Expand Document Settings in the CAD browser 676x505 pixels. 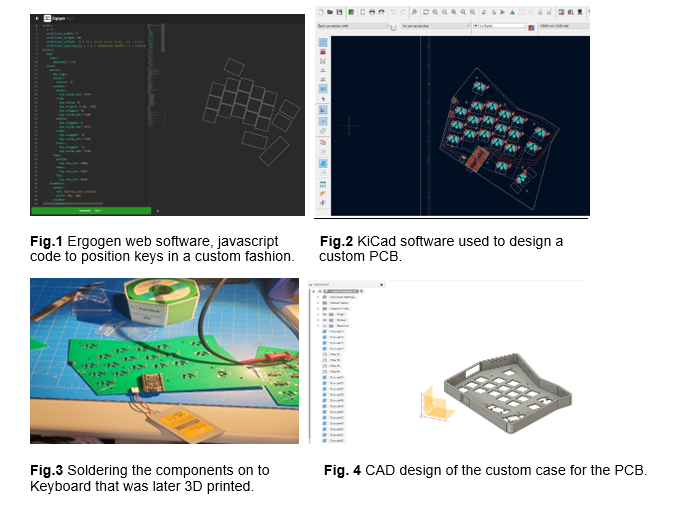[x=318, y=297]
